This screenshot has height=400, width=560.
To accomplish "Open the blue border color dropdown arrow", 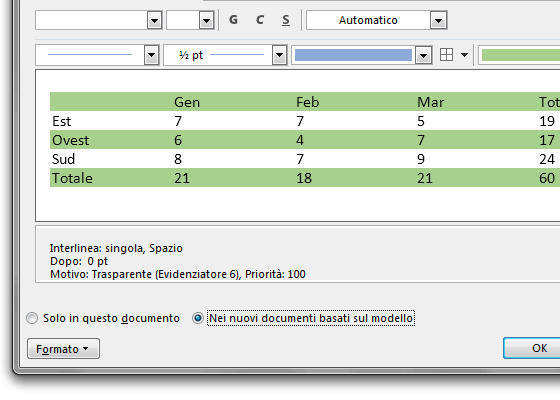I will tap(423, 55).
